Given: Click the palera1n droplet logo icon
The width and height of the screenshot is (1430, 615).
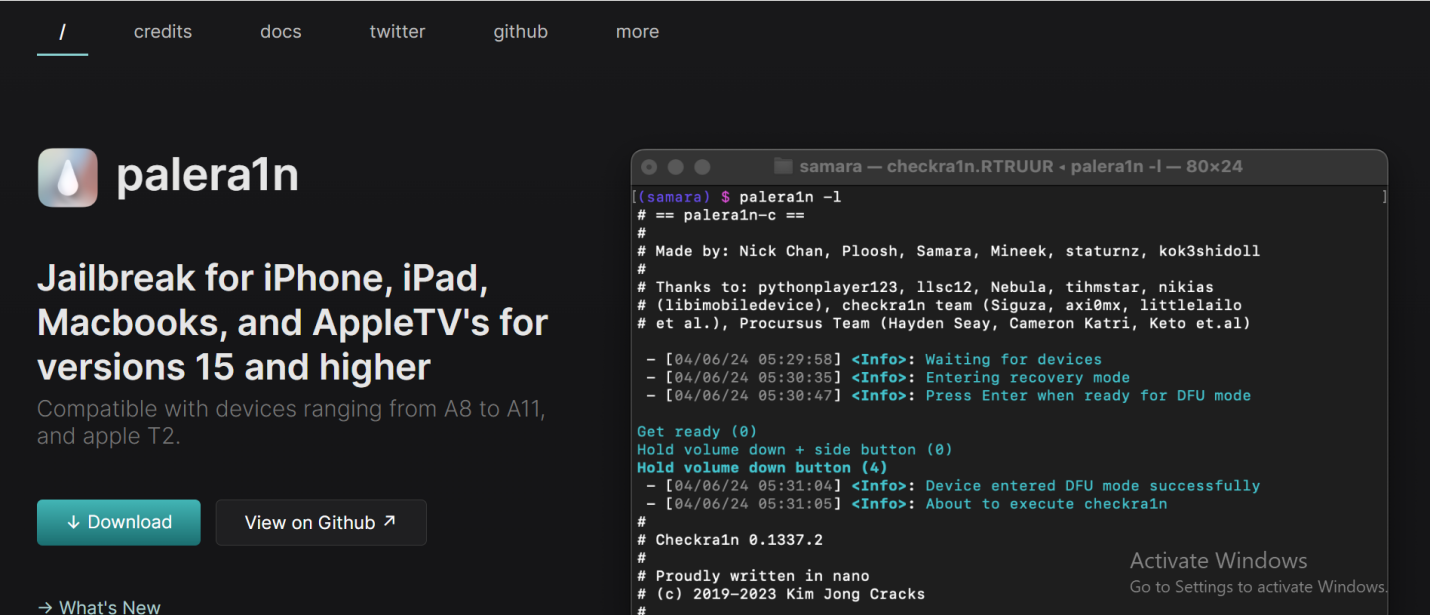Looking at the screenshot, I should pyautogui.click(x=68, y=178).
